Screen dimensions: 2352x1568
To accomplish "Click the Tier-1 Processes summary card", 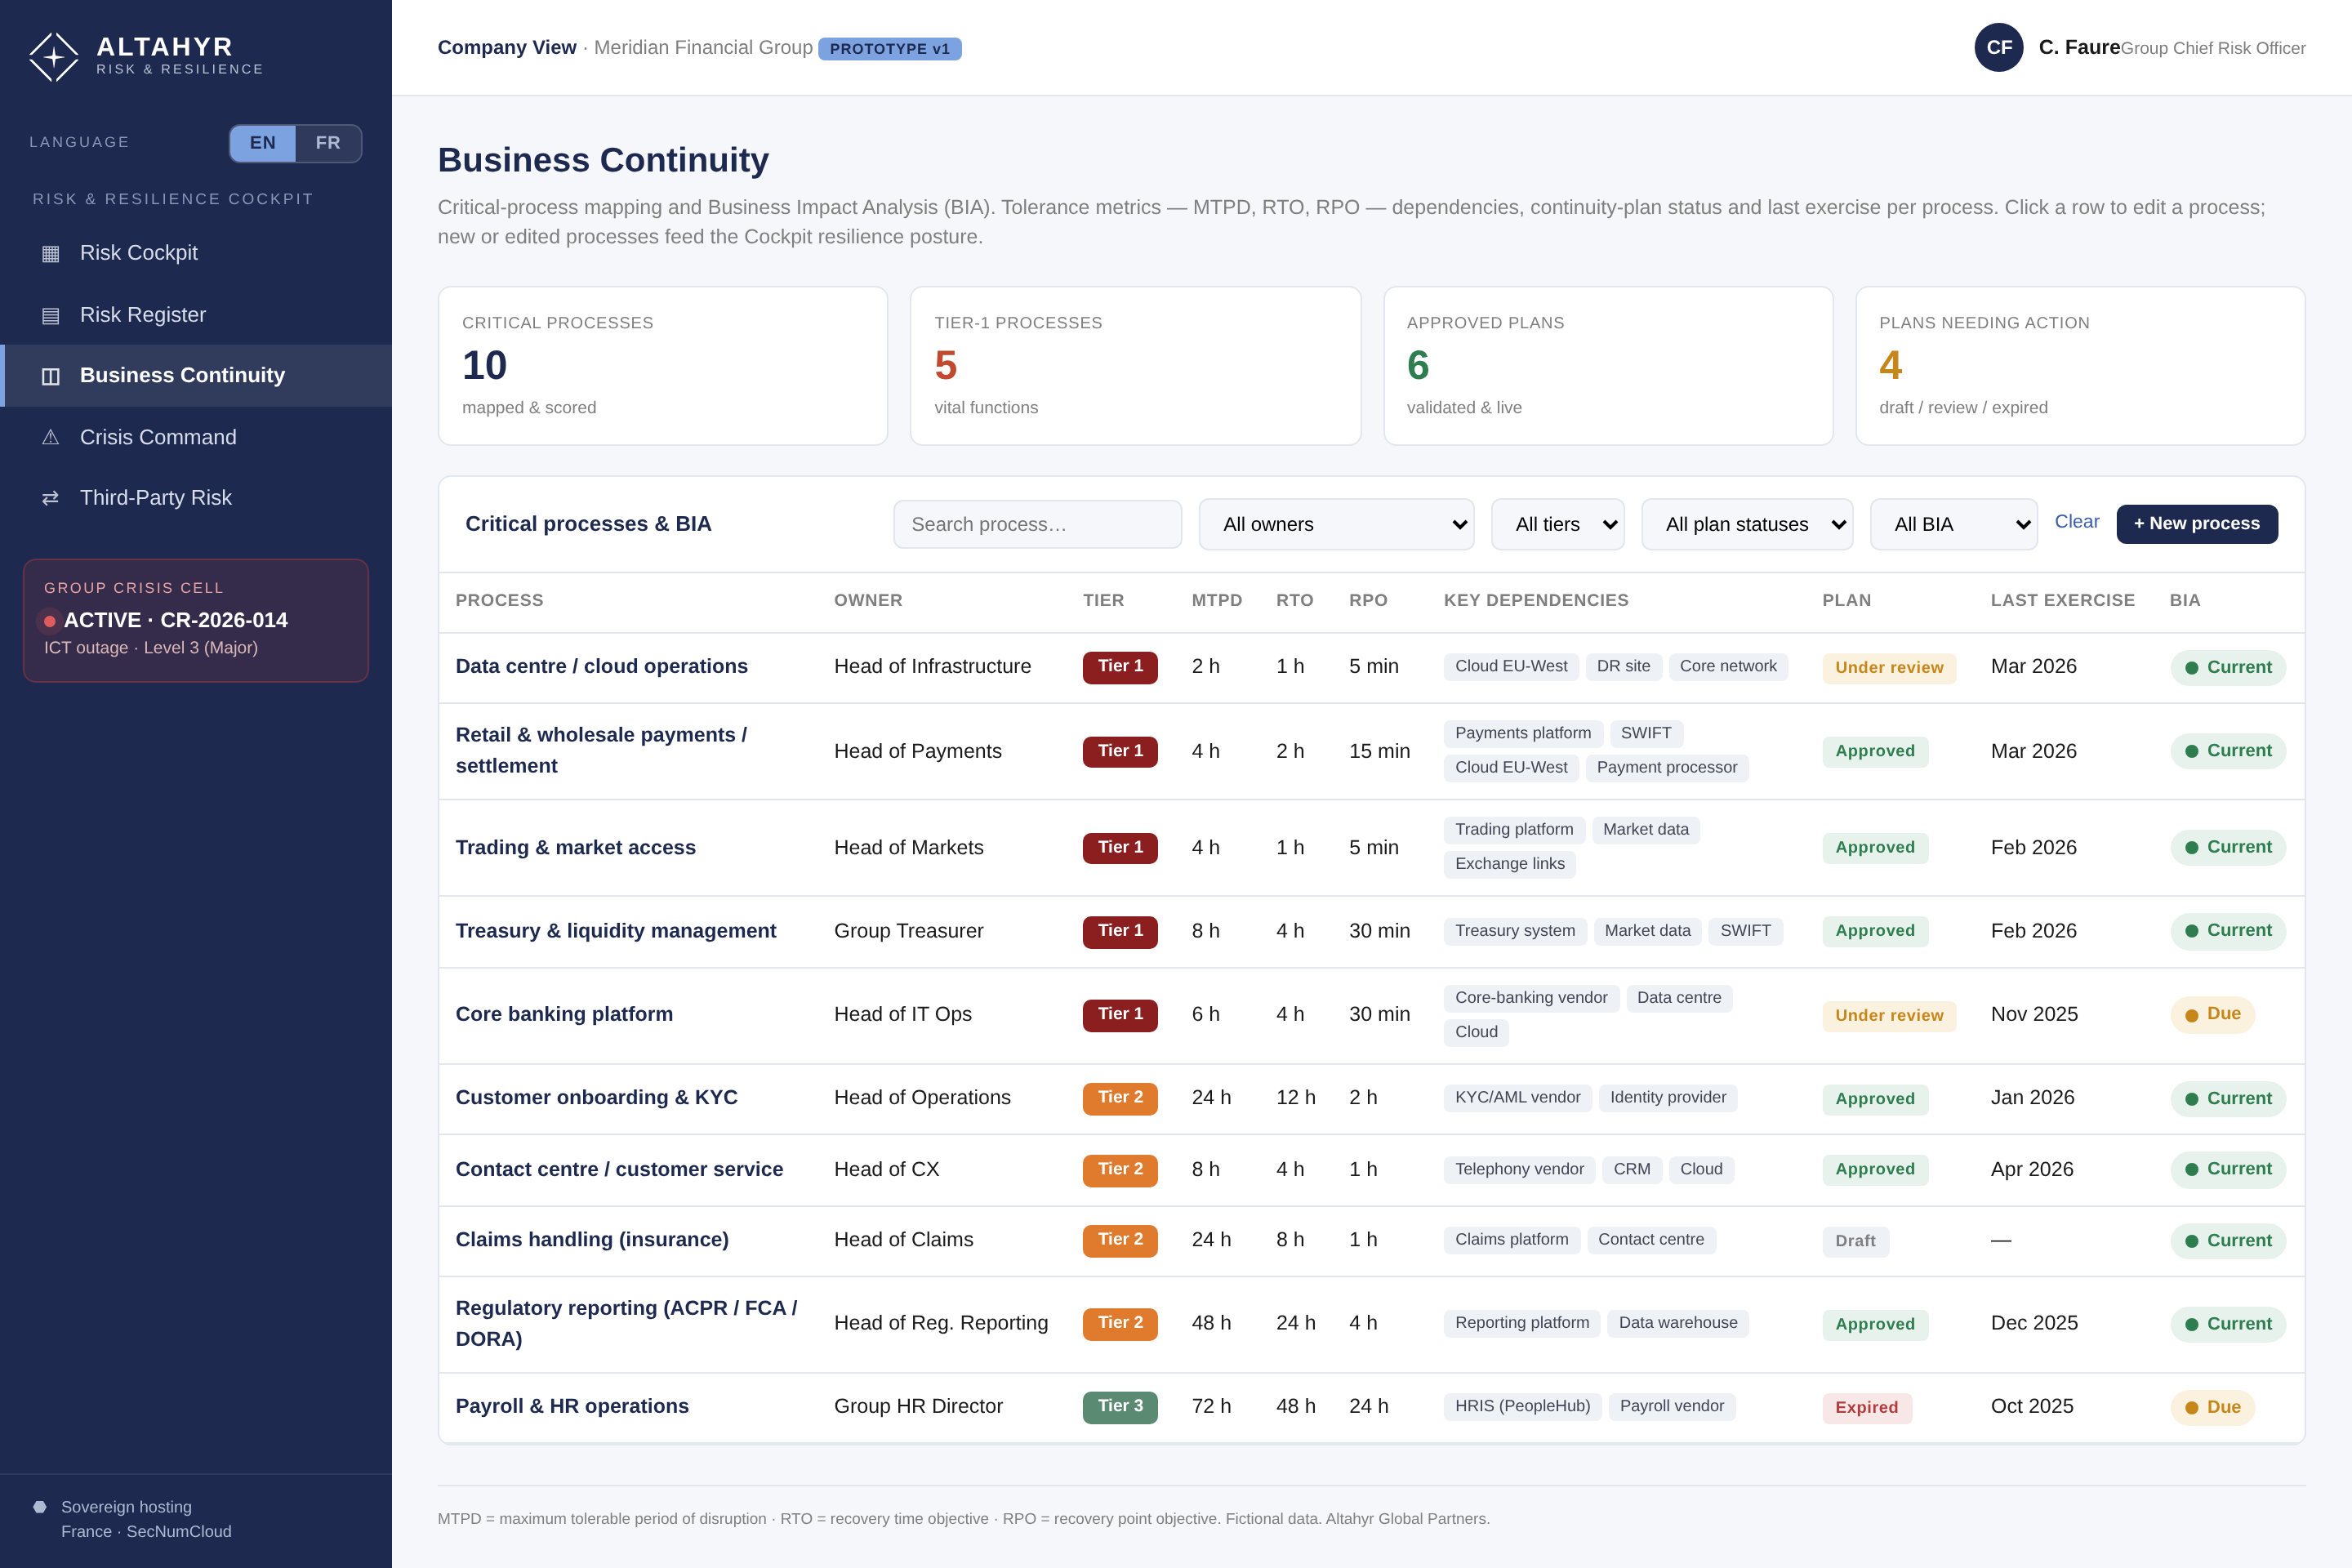I will (x=1135, y=366).
